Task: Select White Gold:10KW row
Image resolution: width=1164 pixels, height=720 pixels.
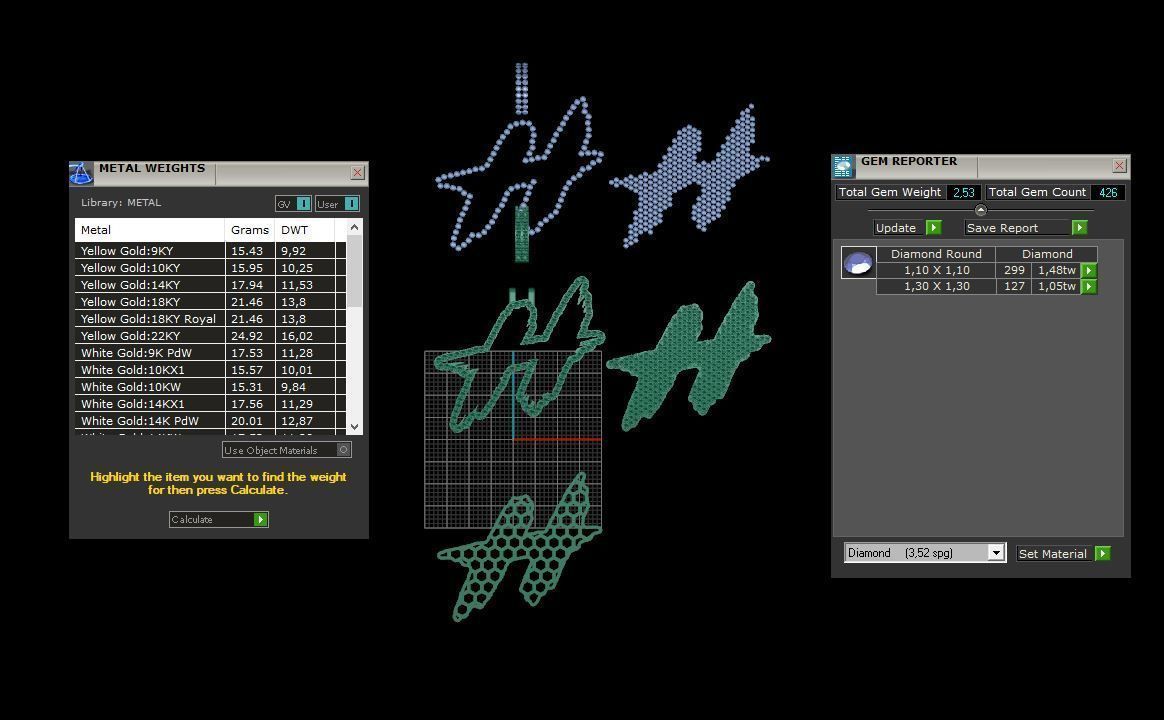Action: point(210,387)
